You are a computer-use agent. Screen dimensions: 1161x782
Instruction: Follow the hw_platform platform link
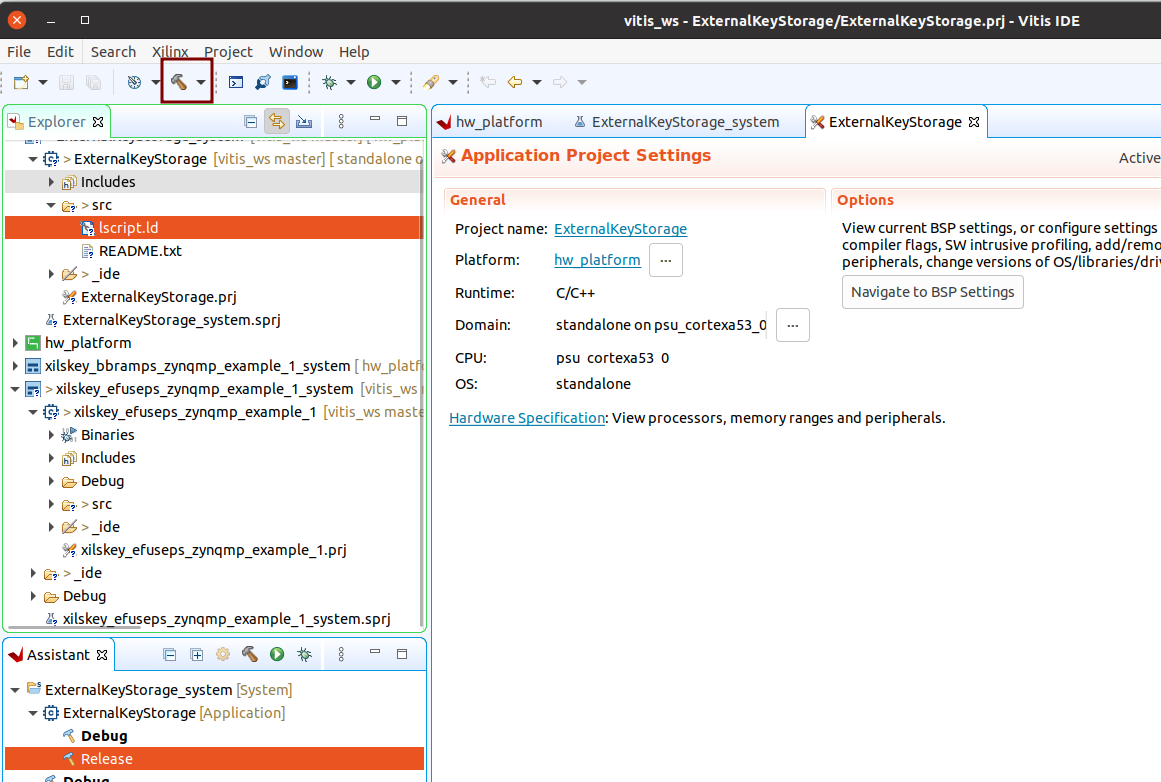[597, 260]
